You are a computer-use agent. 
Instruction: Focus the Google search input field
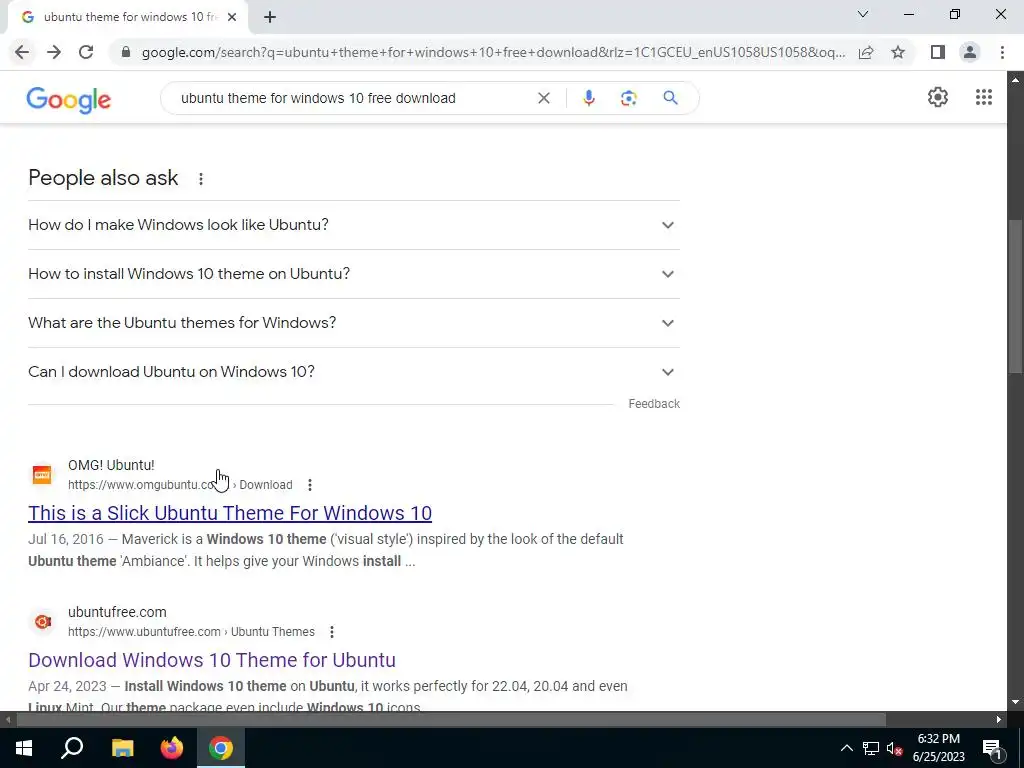[353, 98]
